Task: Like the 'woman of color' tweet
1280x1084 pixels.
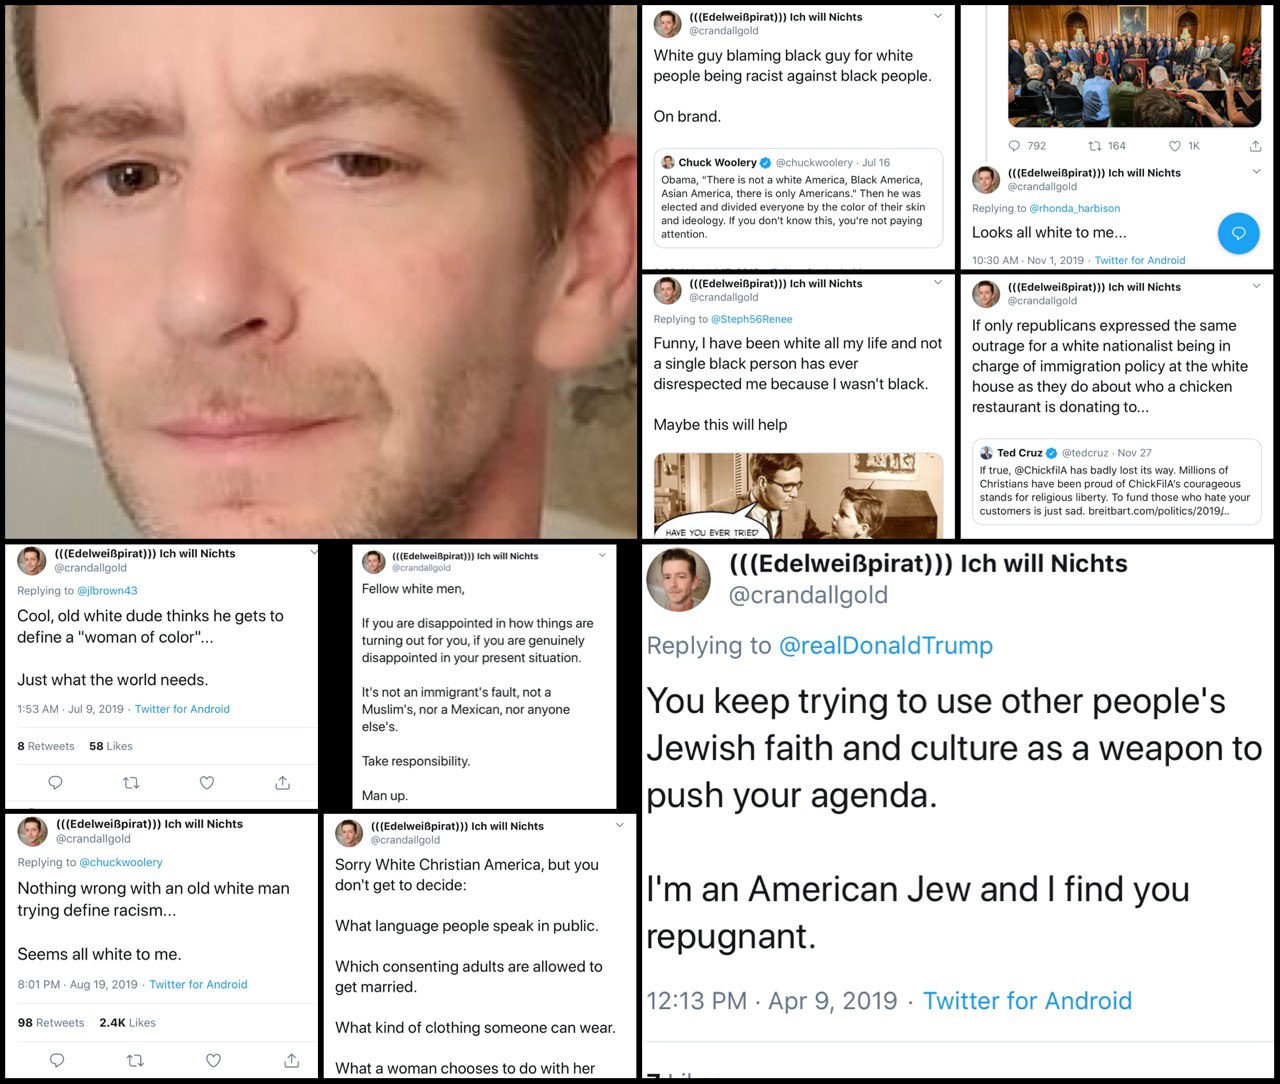Action: [207, 783]
